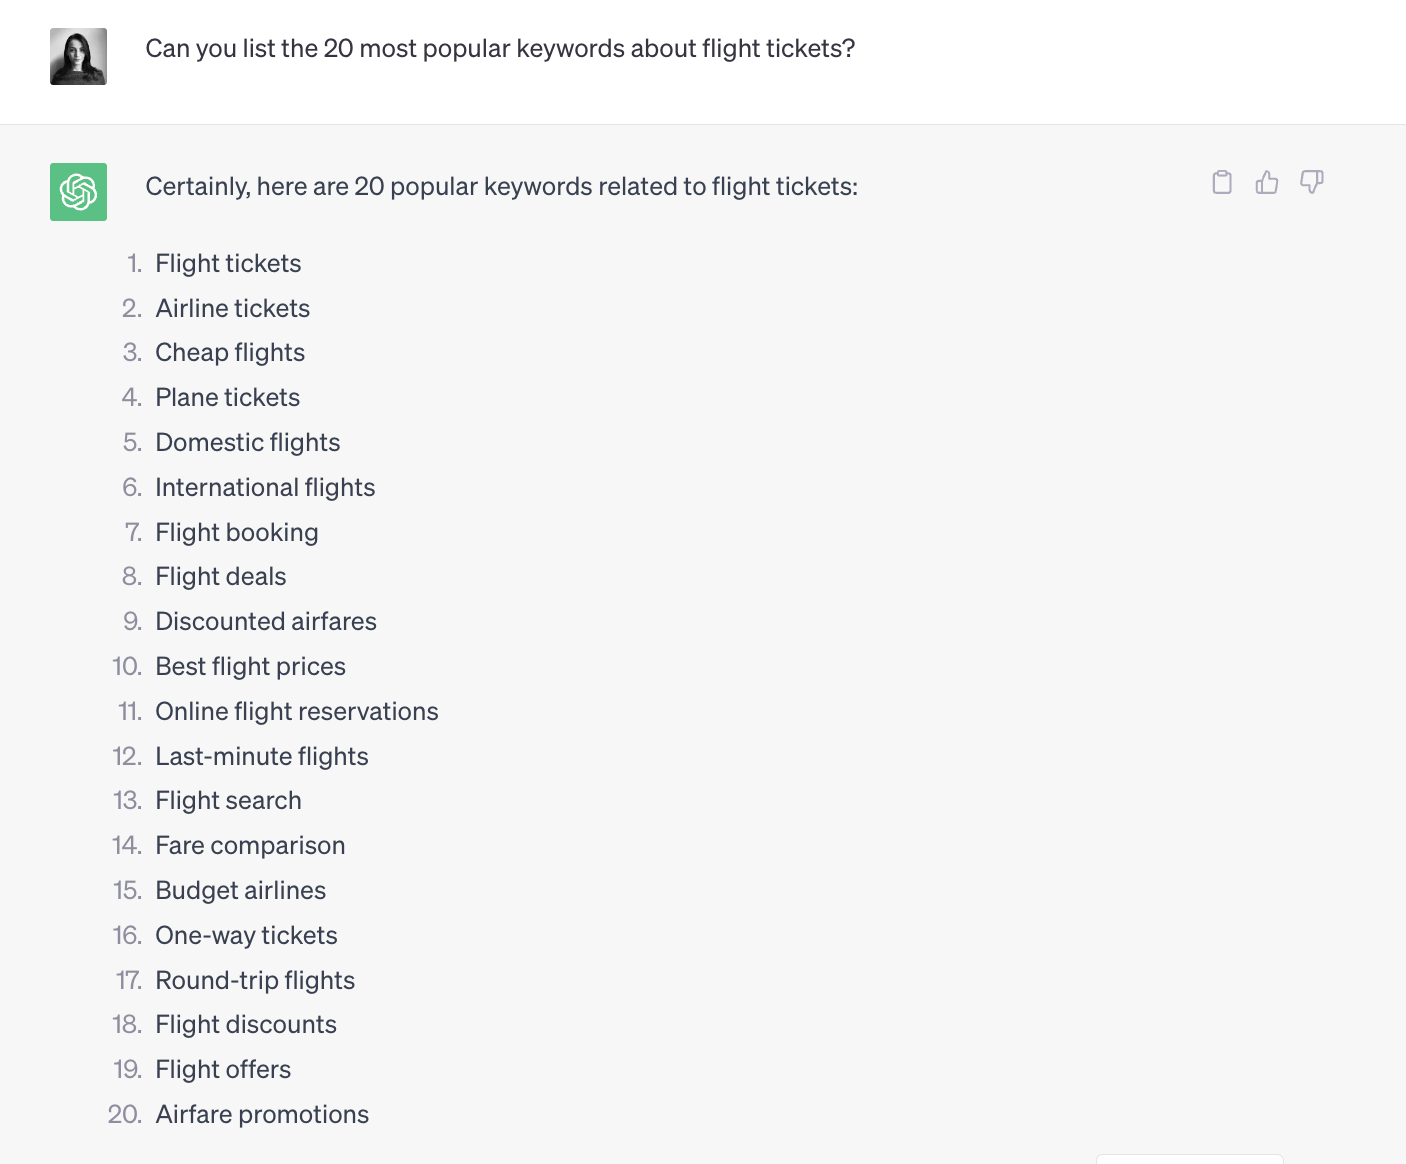Click the partially visible button at bottom right
Screen dimensions: 1406x1164
1190,1159
